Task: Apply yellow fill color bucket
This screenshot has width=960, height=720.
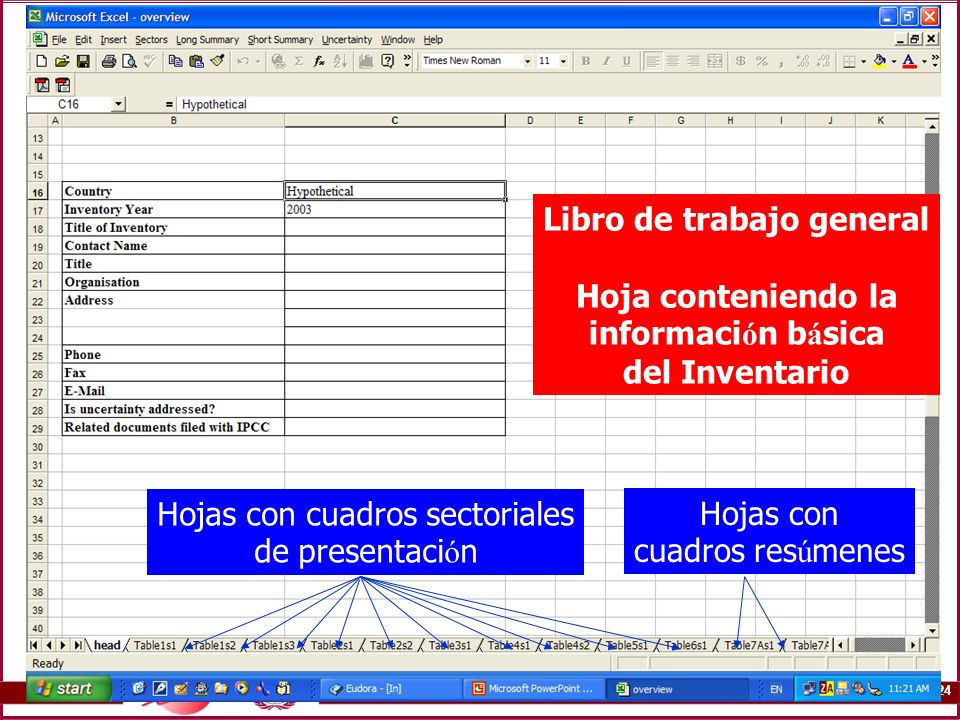Action: (x=880, y=61)
